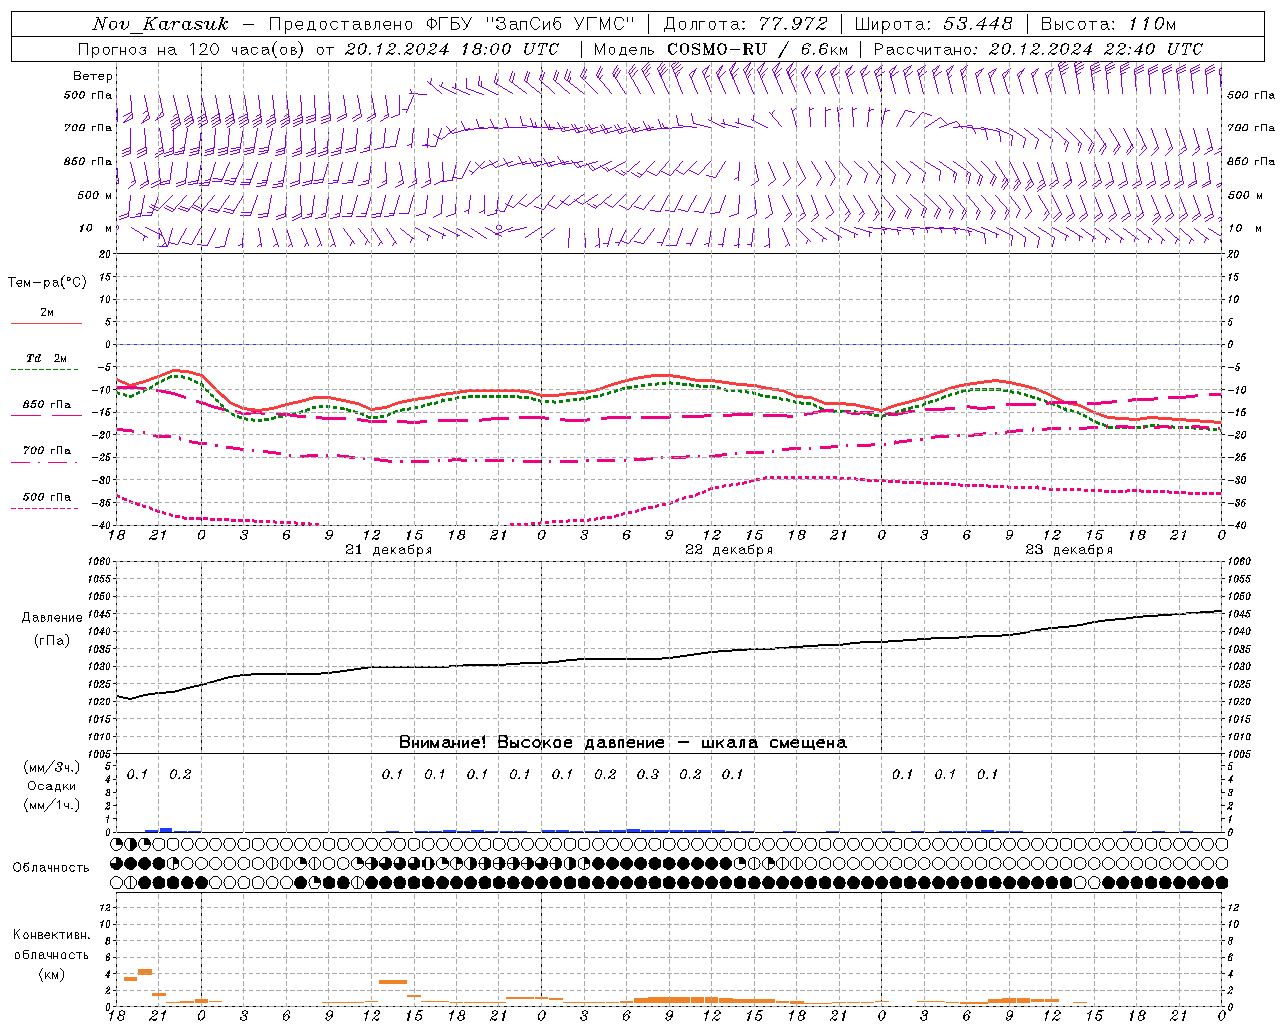
Task: Click the computed time Рассчитано: 20.12.2024 22:40 UTC
Action: coord(1038,49)
